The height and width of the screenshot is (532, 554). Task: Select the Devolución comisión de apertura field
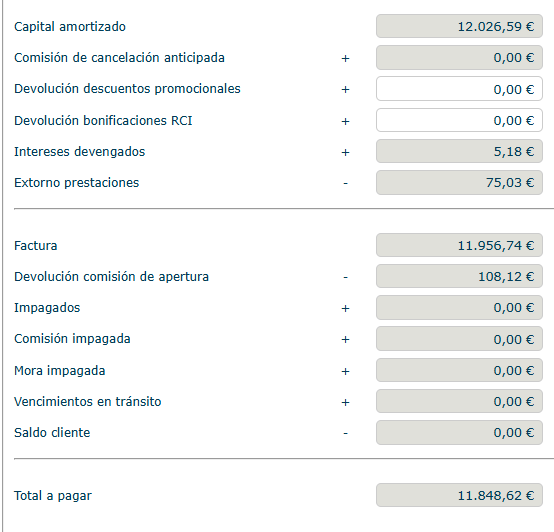(459, 276)
